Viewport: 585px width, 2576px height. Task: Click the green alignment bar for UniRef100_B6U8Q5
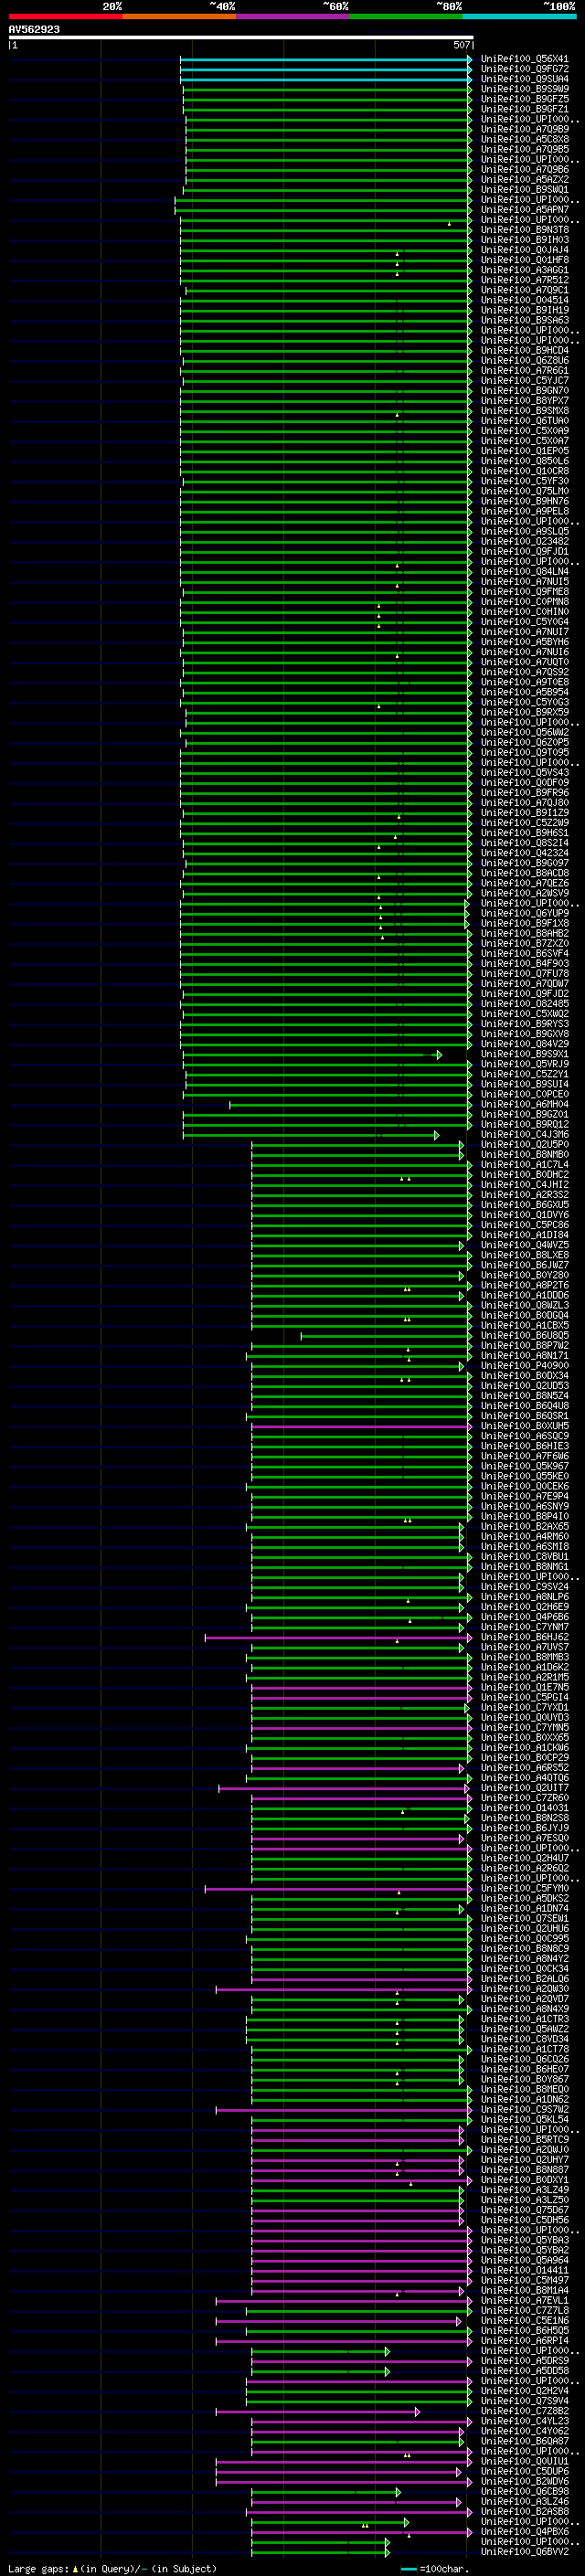[x=386, y=1336]
